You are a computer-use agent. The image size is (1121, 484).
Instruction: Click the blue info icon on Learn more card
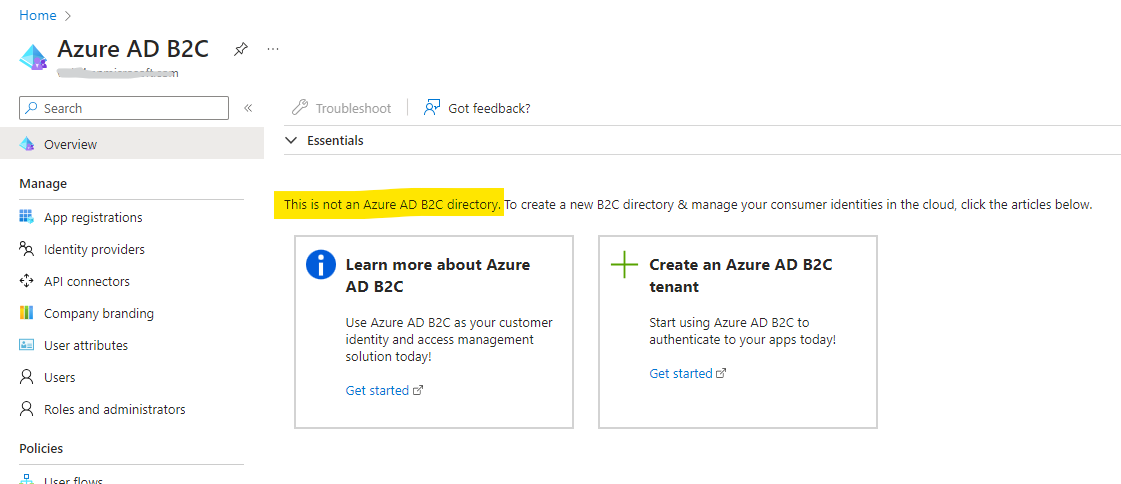(321, 265)
